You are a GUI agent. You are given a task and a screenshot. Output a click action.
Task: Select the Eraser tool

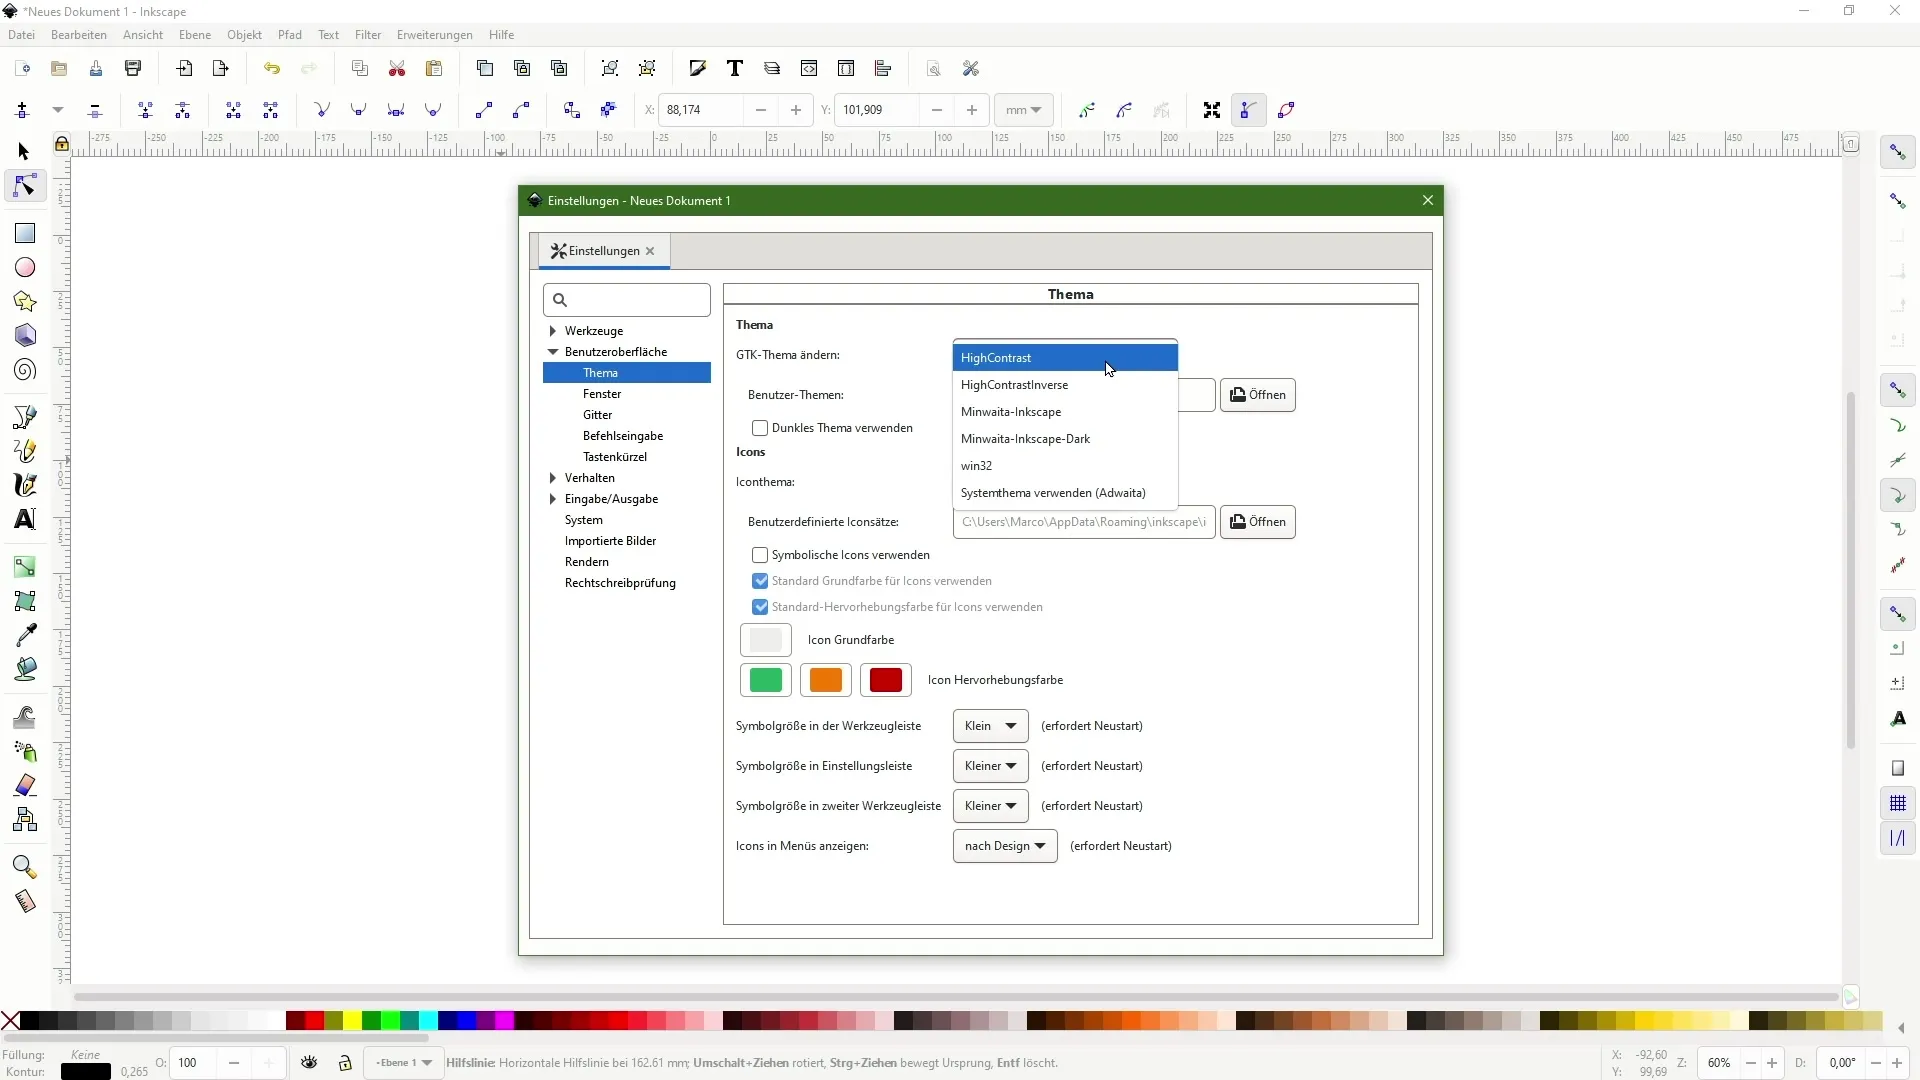click(x=25, y=785)
